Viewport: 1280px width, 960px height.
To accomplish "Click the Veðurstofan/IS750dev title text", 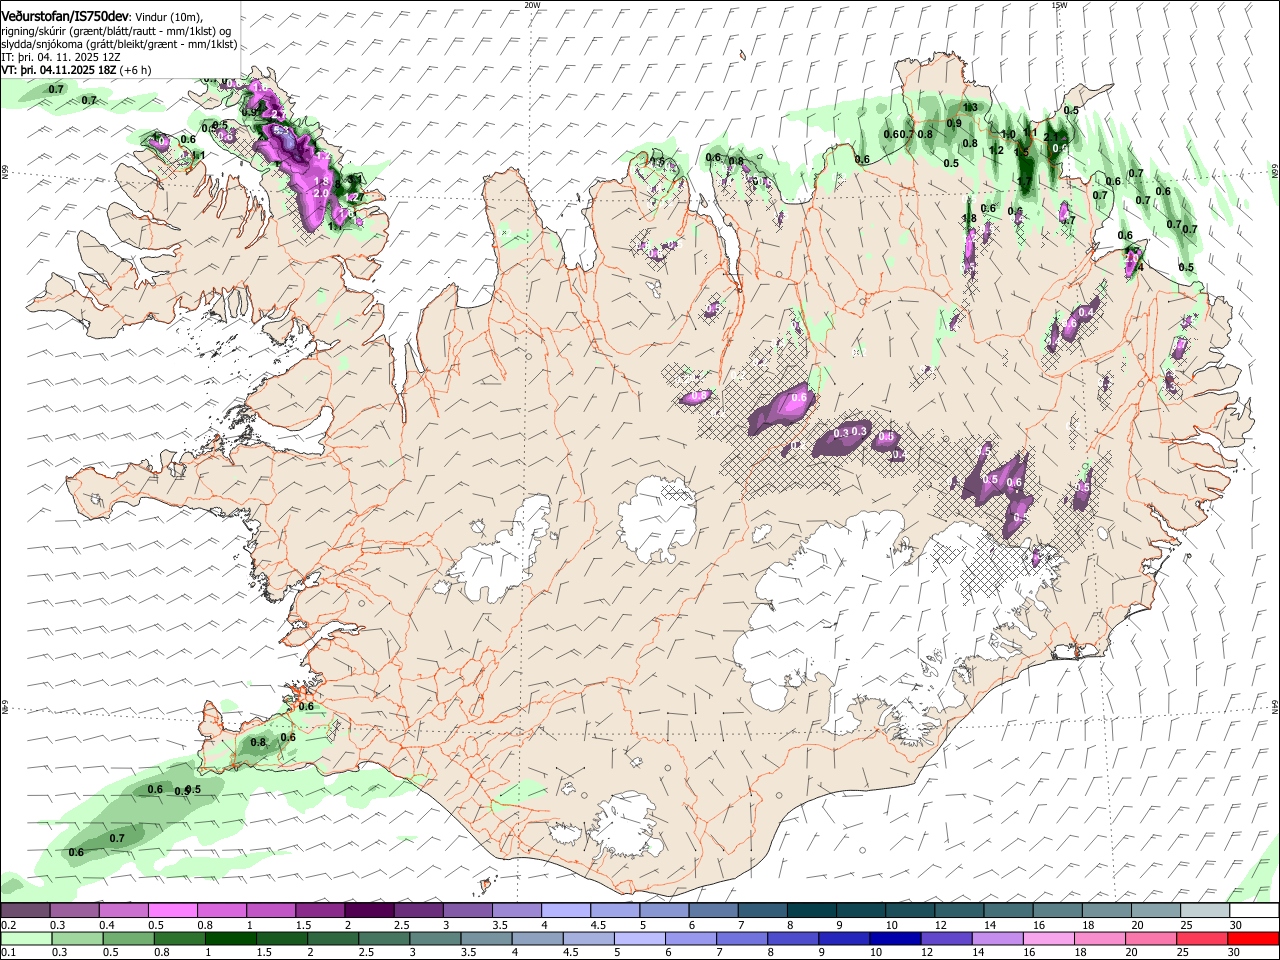I will coord(65,16).
